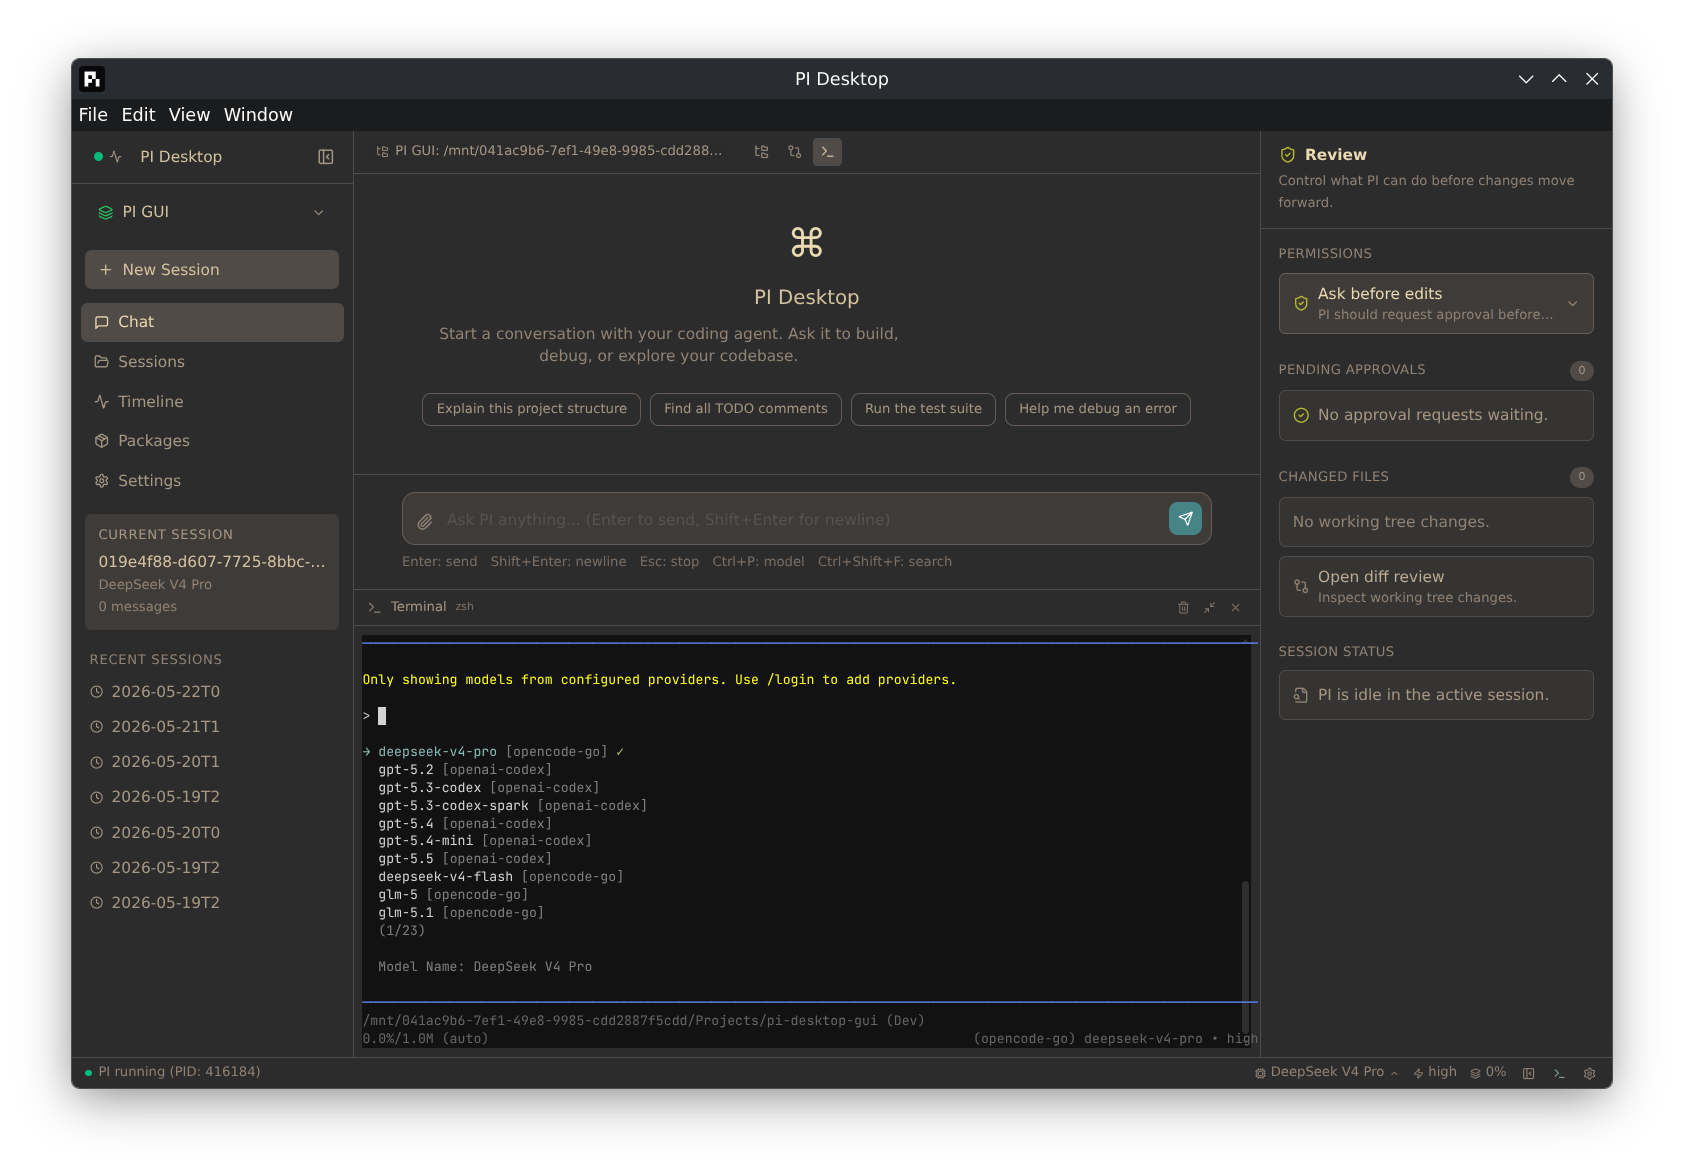The image size is (1683, 1172).
Task: Toggle terminal from the status bar icon
Action: [1559, 1073]
